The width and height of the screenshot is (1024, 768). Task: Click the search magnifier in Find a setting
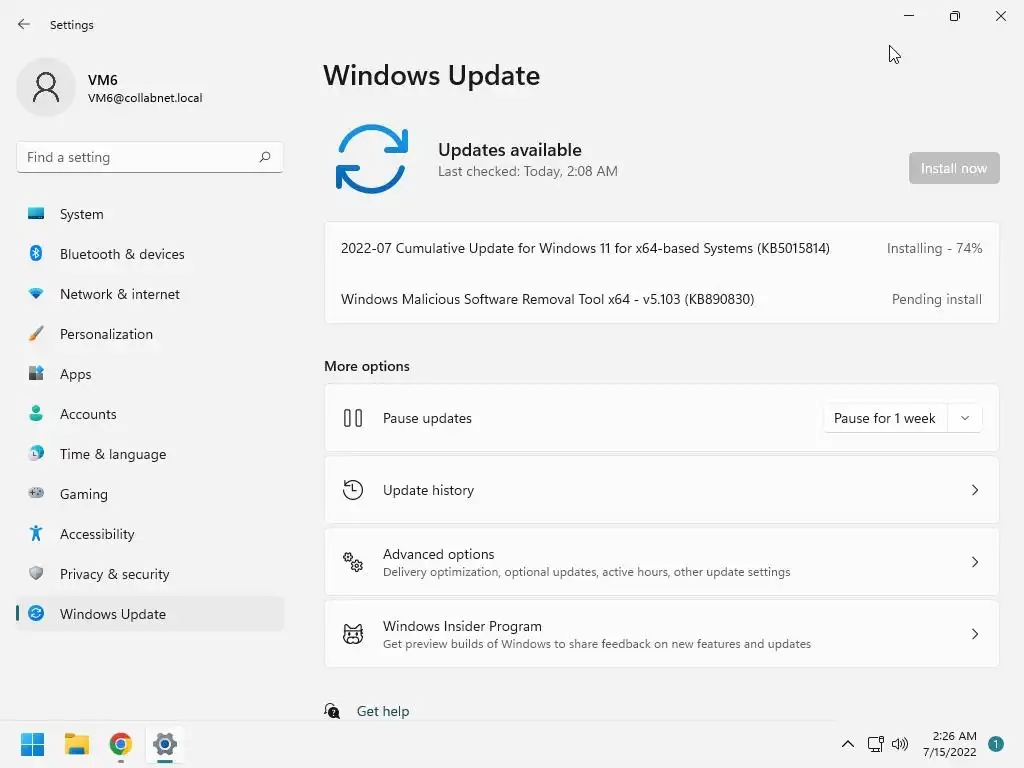pos(264,157)
